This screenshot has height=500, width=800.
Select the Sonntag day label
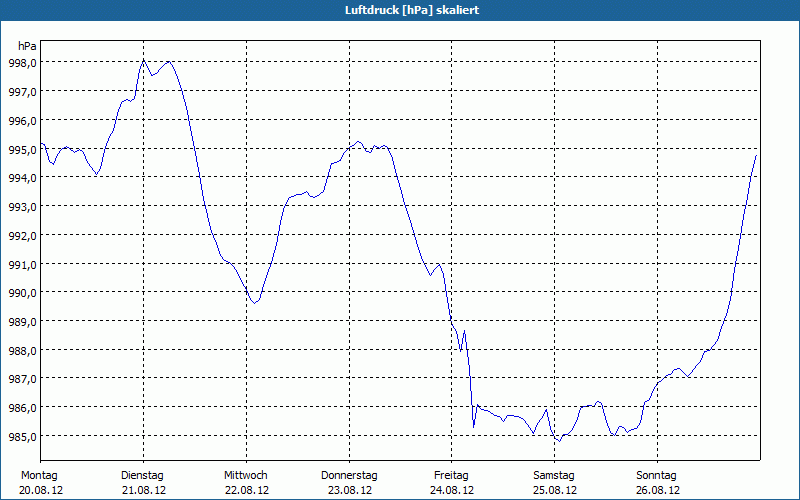point(657,476)
